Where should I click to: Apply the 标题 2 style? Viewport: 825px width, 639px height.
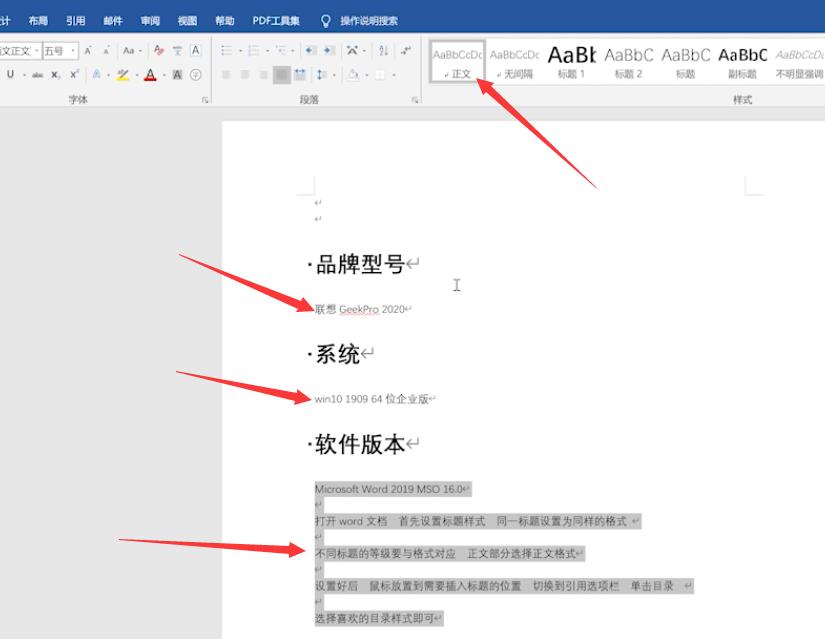coord(629,62)
